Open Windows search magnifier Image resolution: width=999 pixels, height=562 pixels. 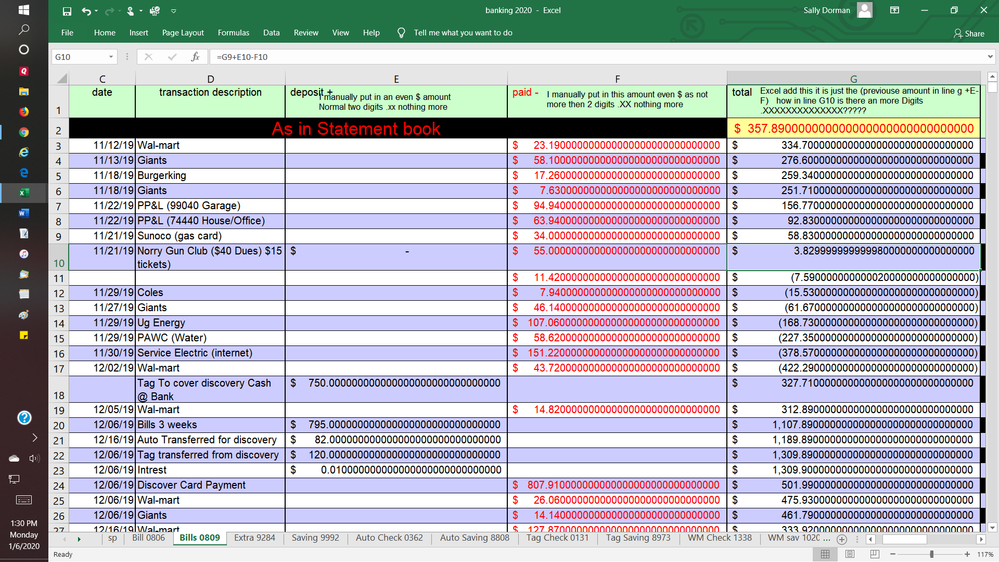pos(24,29)
